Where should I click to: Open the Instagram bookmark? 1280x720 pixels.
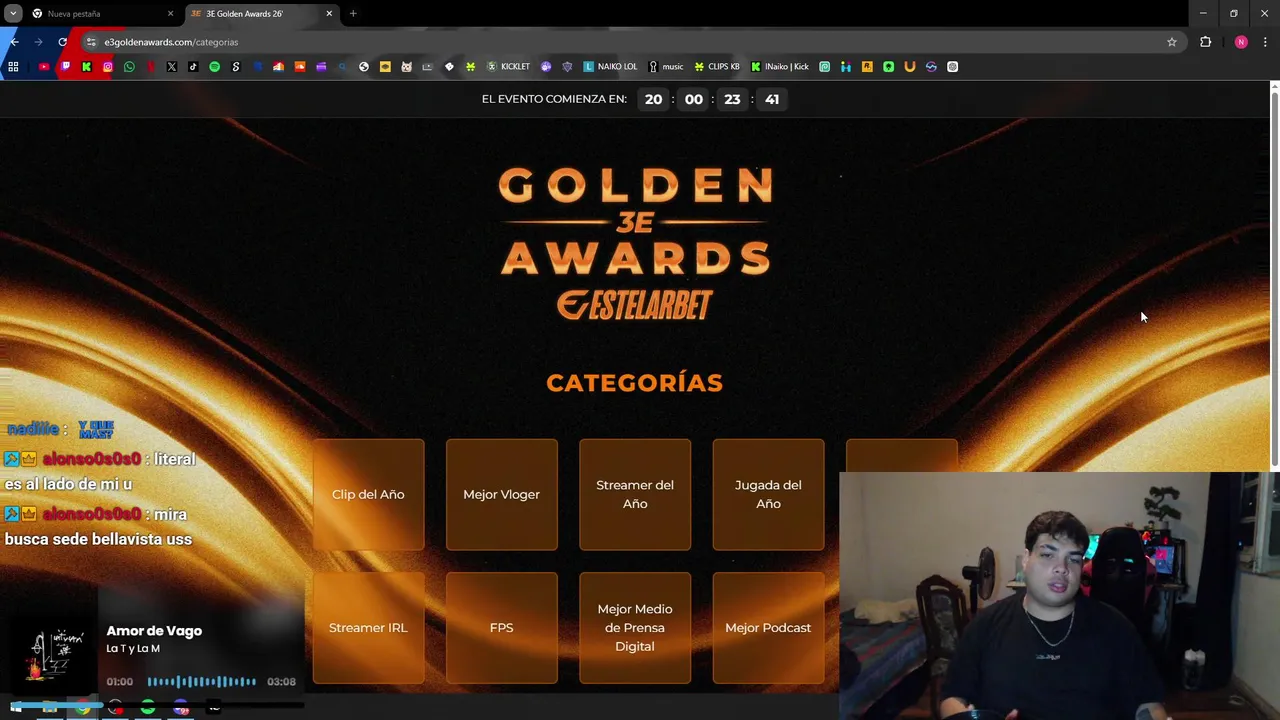click(108, 67)
